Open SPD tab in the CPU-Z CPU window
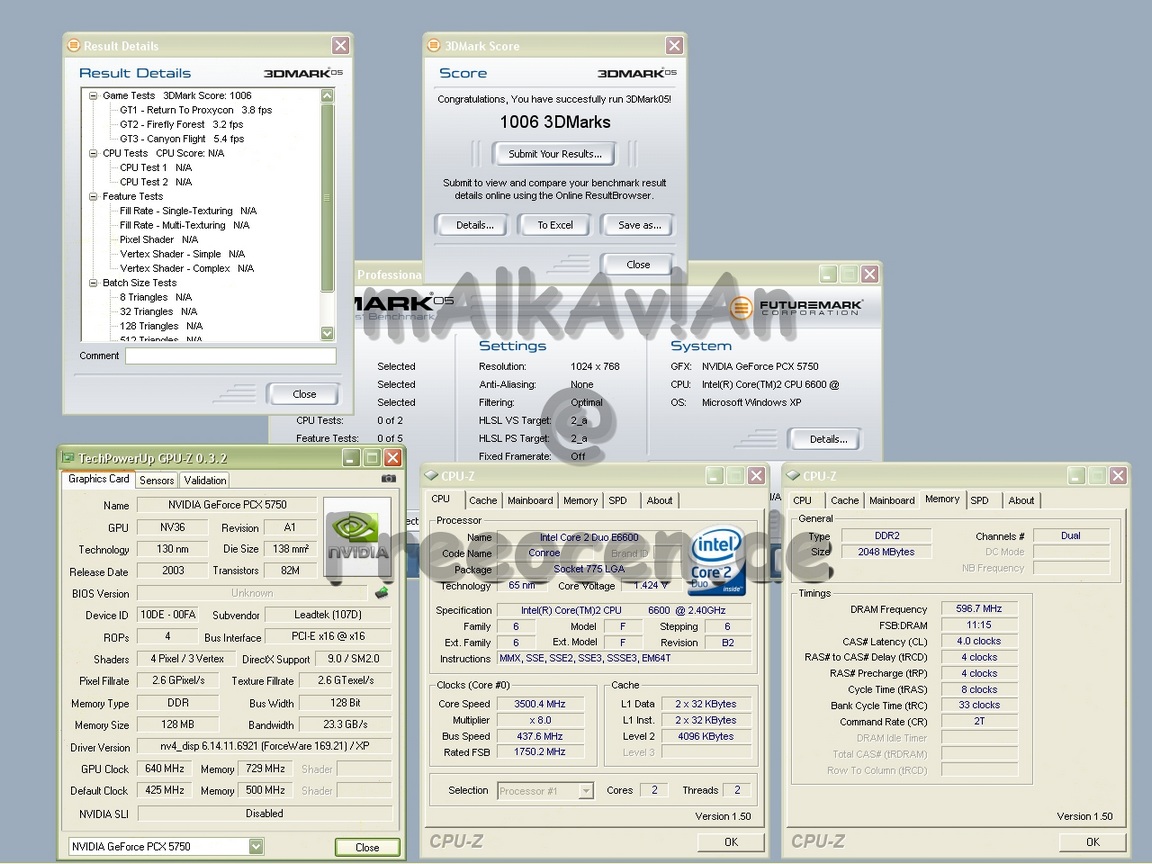Image resolution: width=1152 pixels, height=864 pixels. click(x=618, y=500)
